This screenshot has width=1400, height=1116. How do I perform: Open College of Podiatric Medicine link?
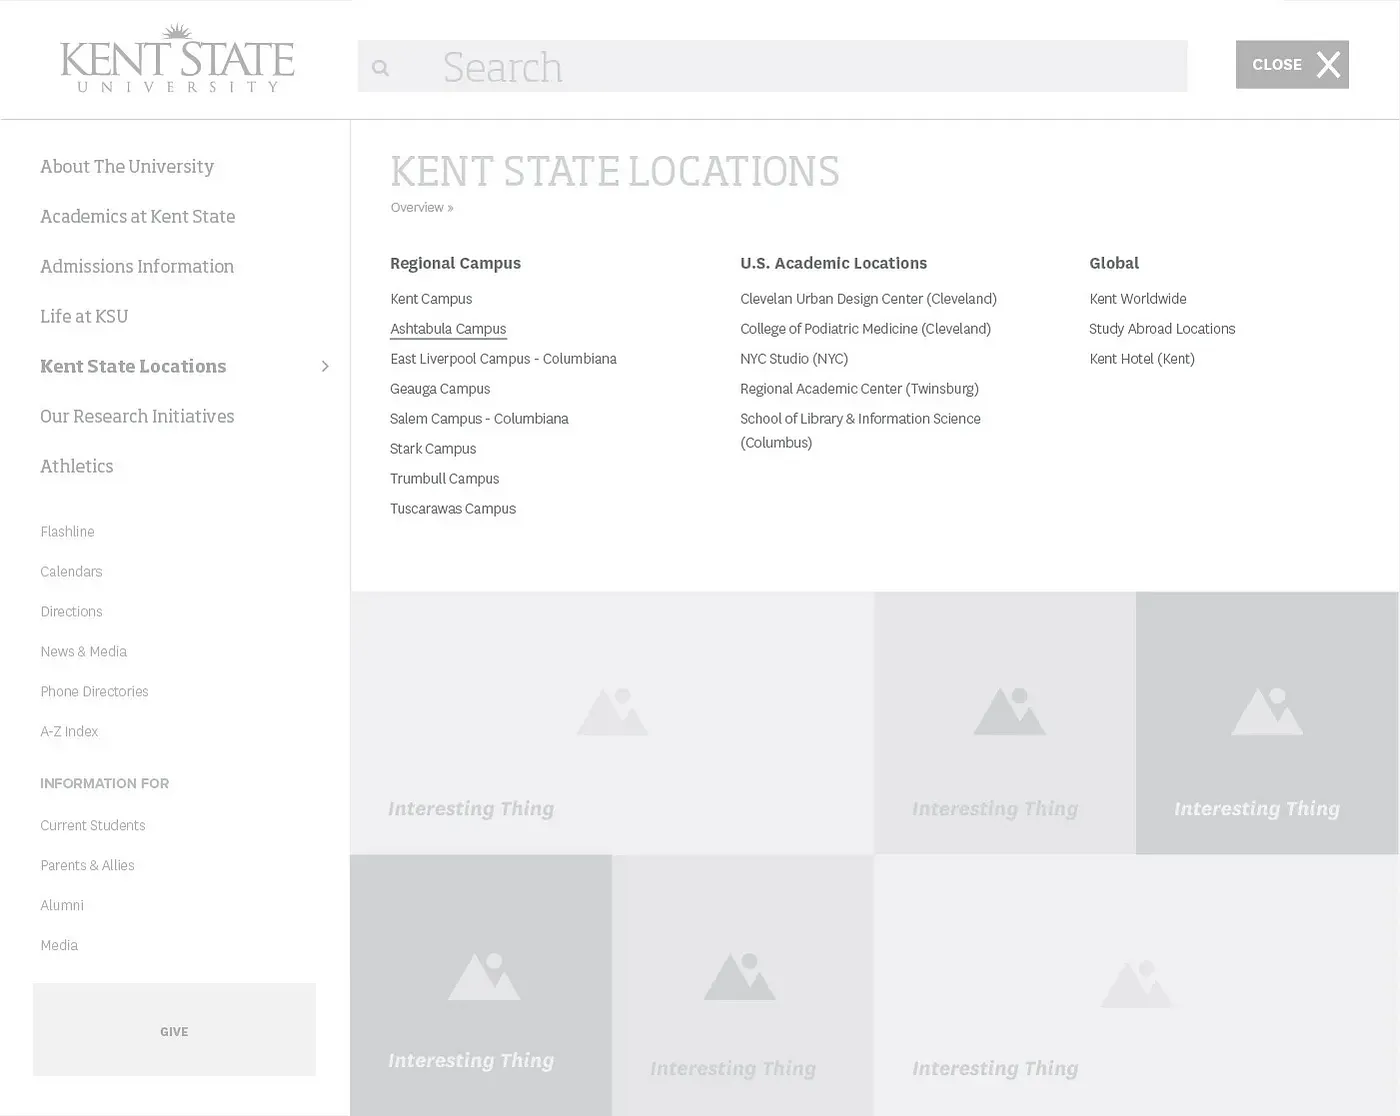[x=865, y=328]
